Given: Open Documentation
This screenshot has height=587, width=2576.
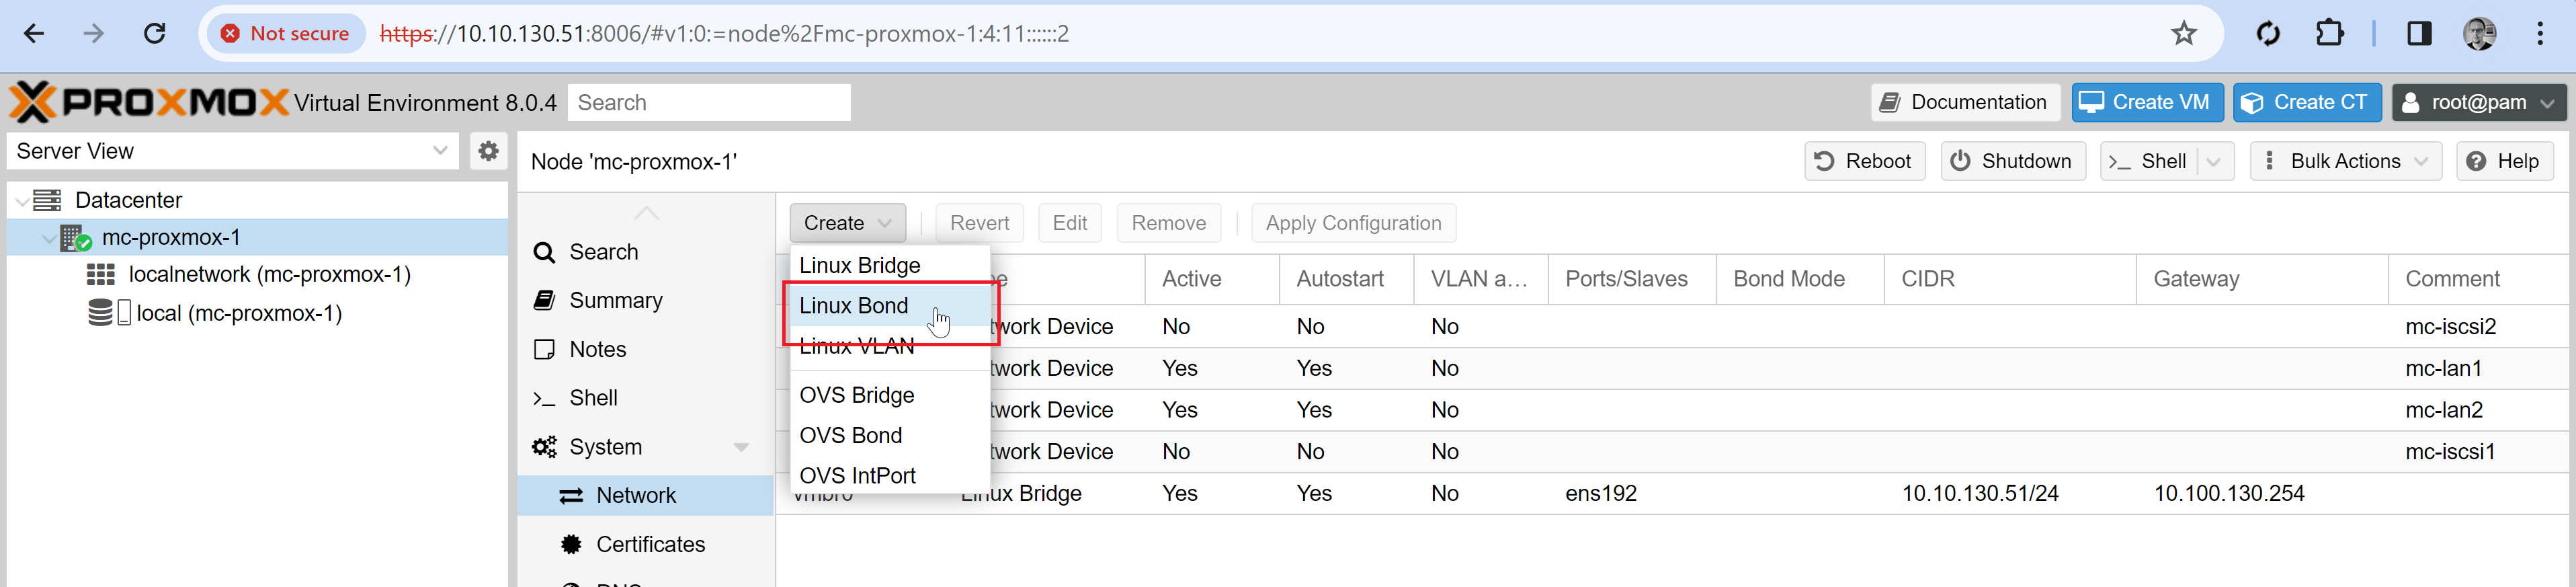Looking at the screenshot, I should pos(1965,102).
